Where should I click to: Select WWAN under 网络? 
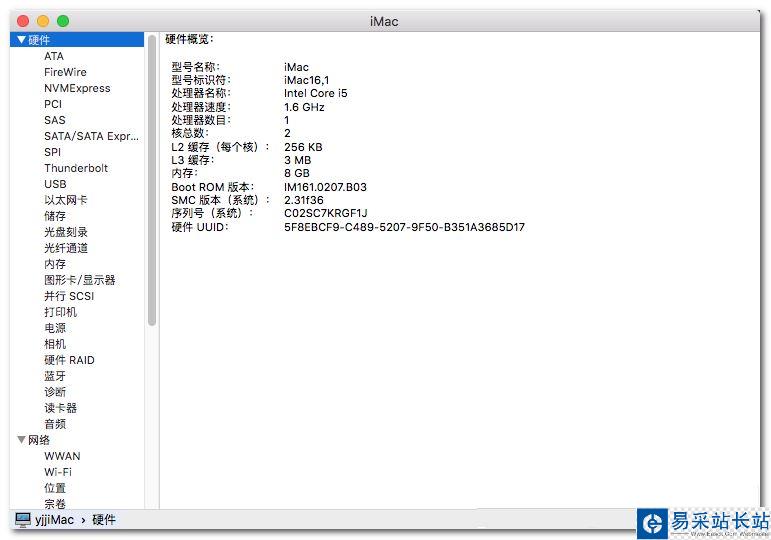coord(62,456)
